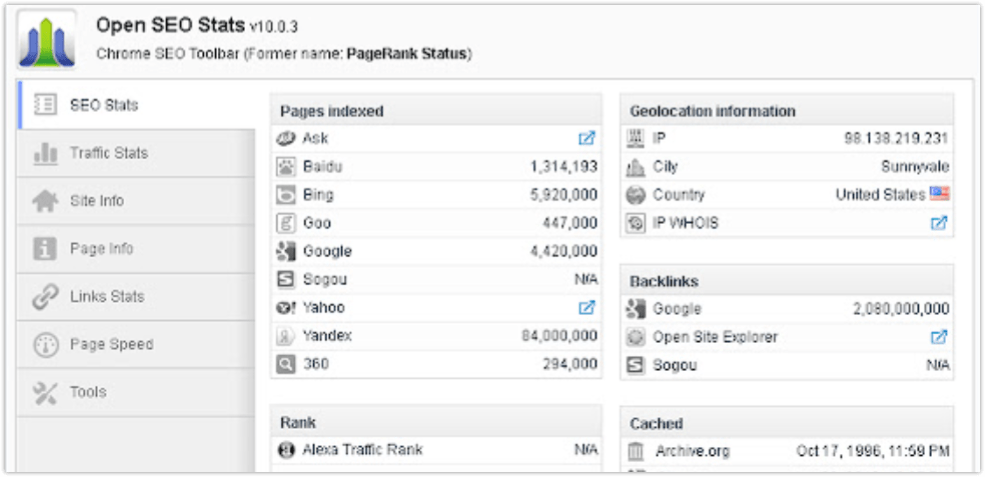Screen dimensions: 985x477
Task: Select the Page Info tab
Action: [136, 249]
